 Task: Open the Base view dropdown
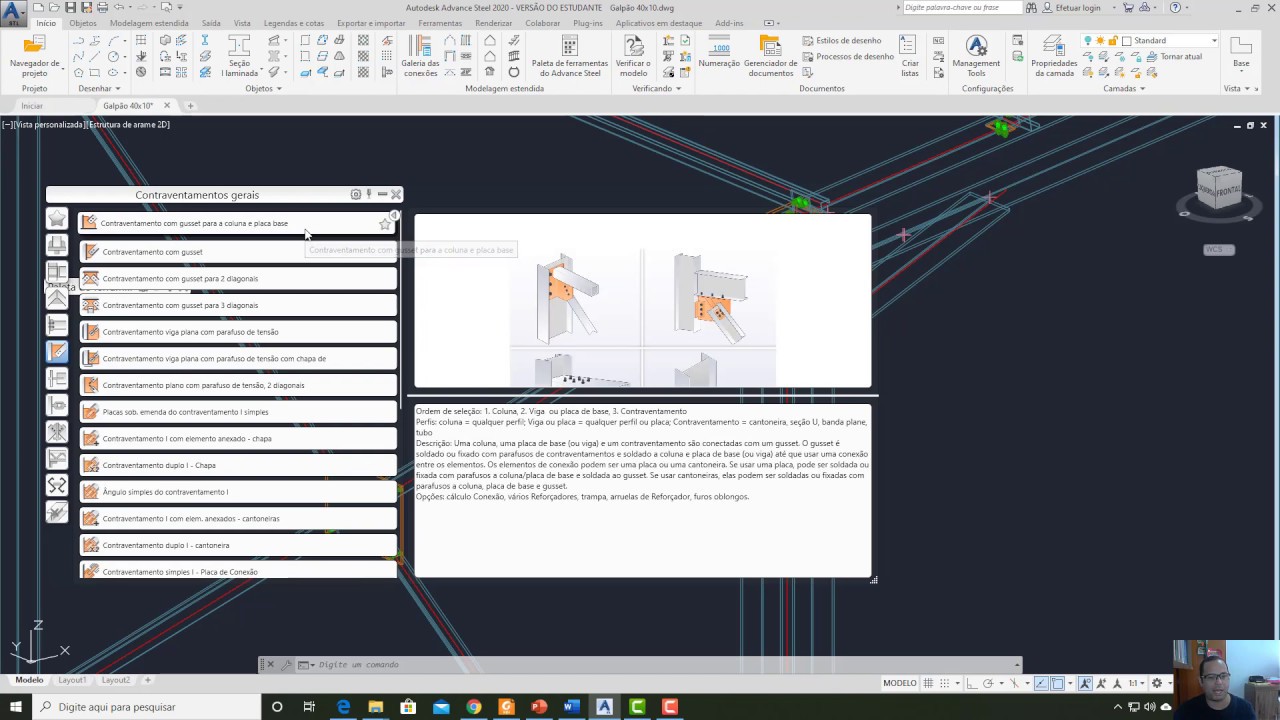(x=1241, y=55)
